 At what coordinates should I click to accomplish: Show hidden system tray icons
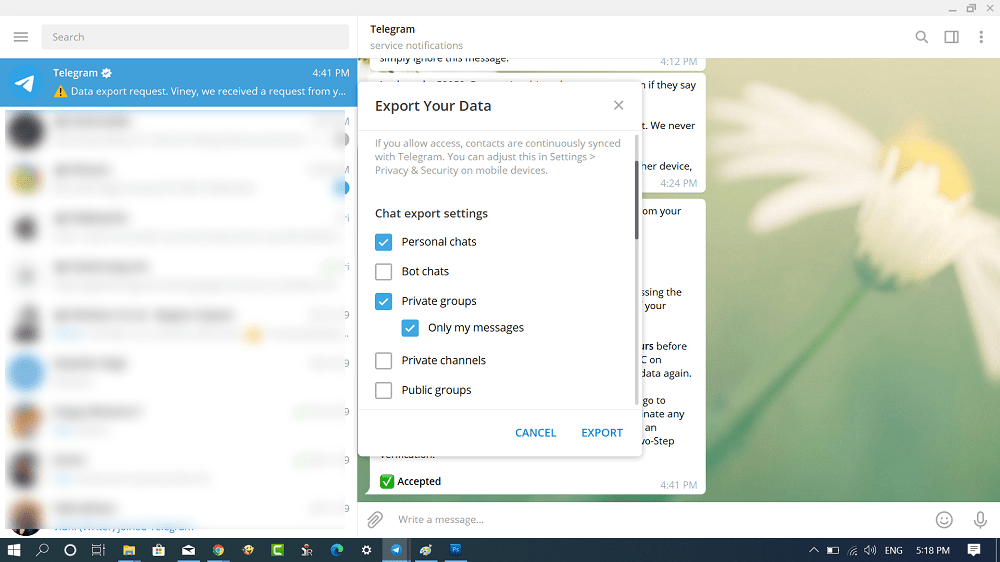pos(814,550)
